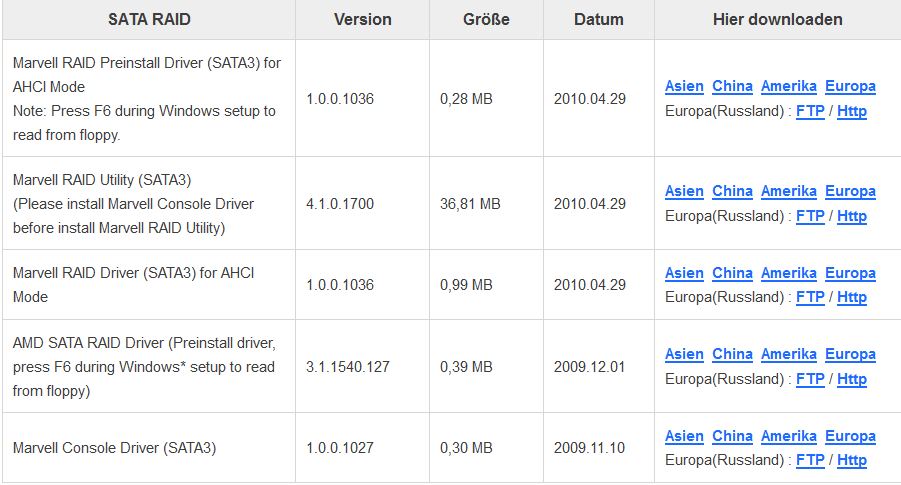Click FTP link for Marvell RAID Preinstall Driver
This screenshot has height=485, width=901.
click(810, 111)
